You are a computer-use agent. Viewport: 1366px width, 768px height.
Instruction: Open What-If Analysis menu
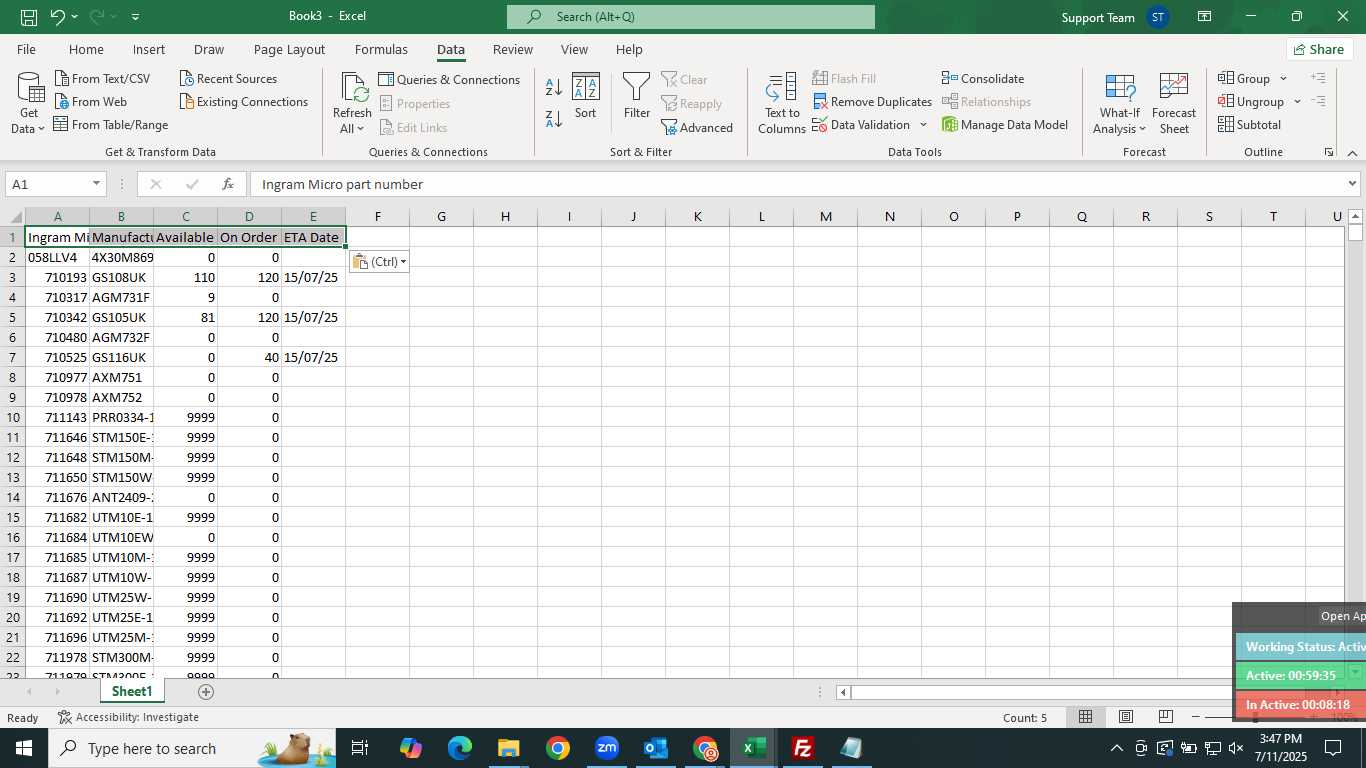1120,103
